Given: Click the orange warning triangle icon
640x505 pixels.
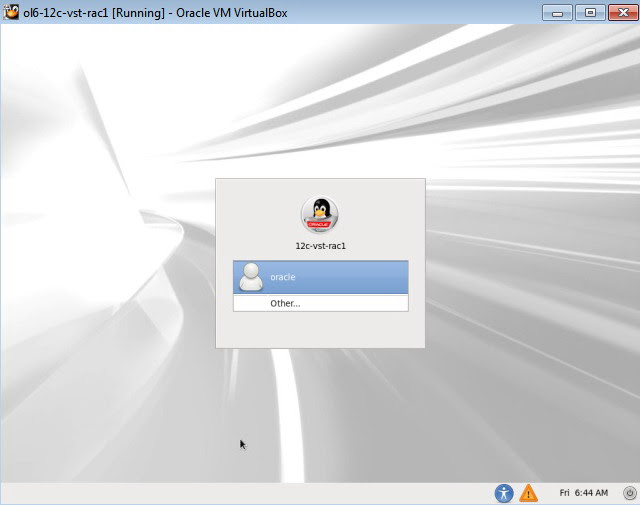Looking at the screenshot, I should (x=529, y=493).
